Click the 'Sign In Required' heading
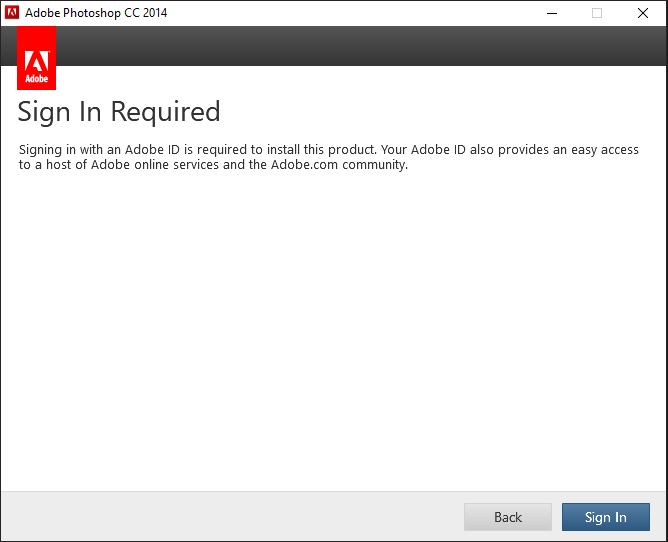The height and width of the screenshot is (542, 668). (x=119, y=111)
